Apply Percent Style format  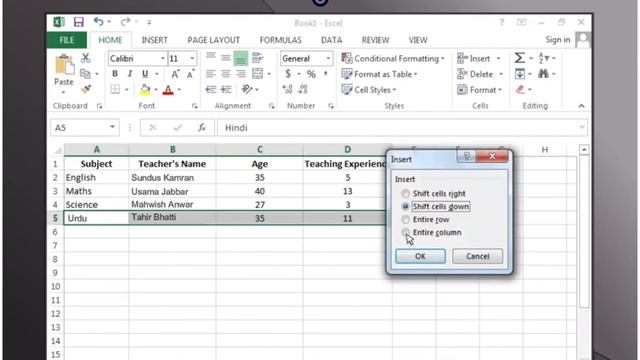point(311,74)
